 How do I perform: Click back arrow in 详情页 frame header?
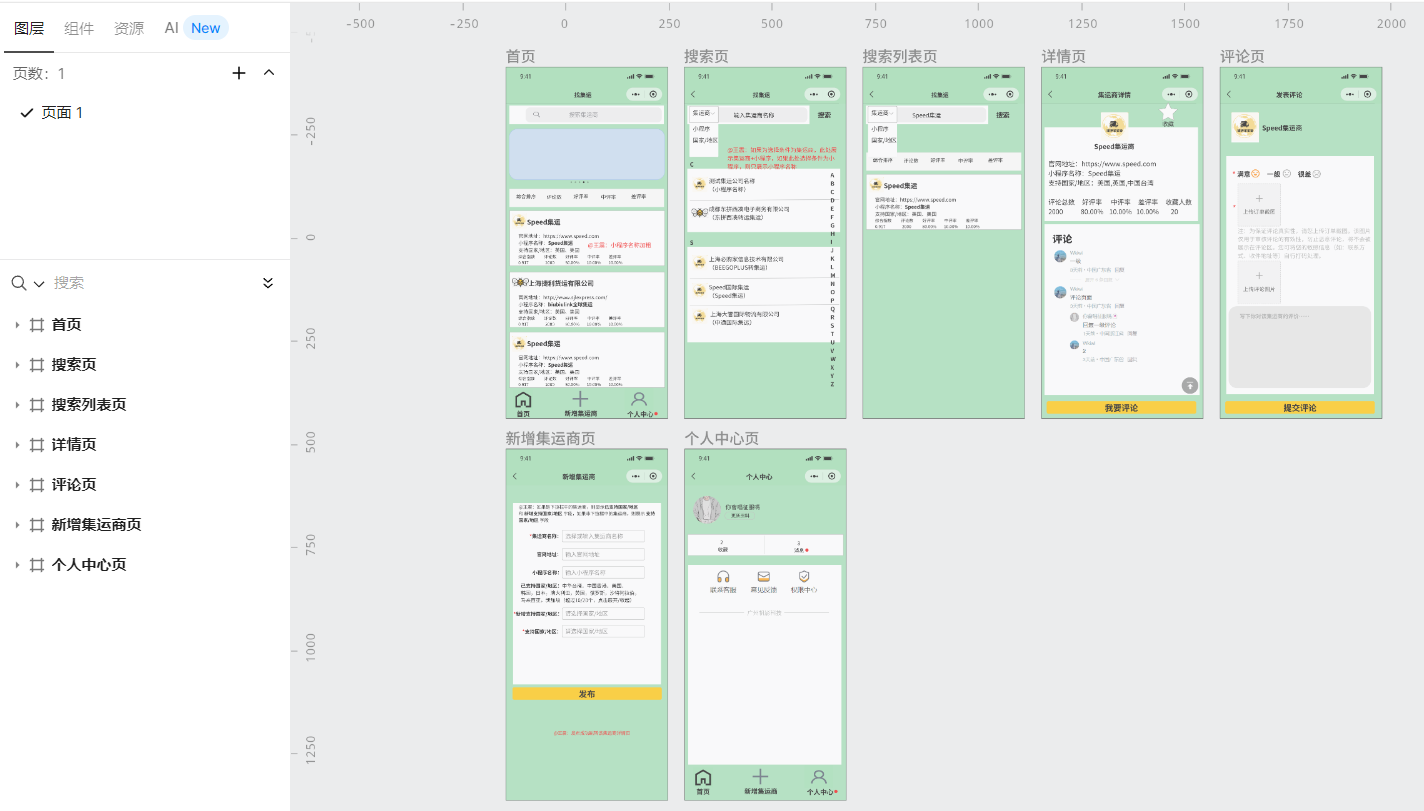coord(1050,94)
